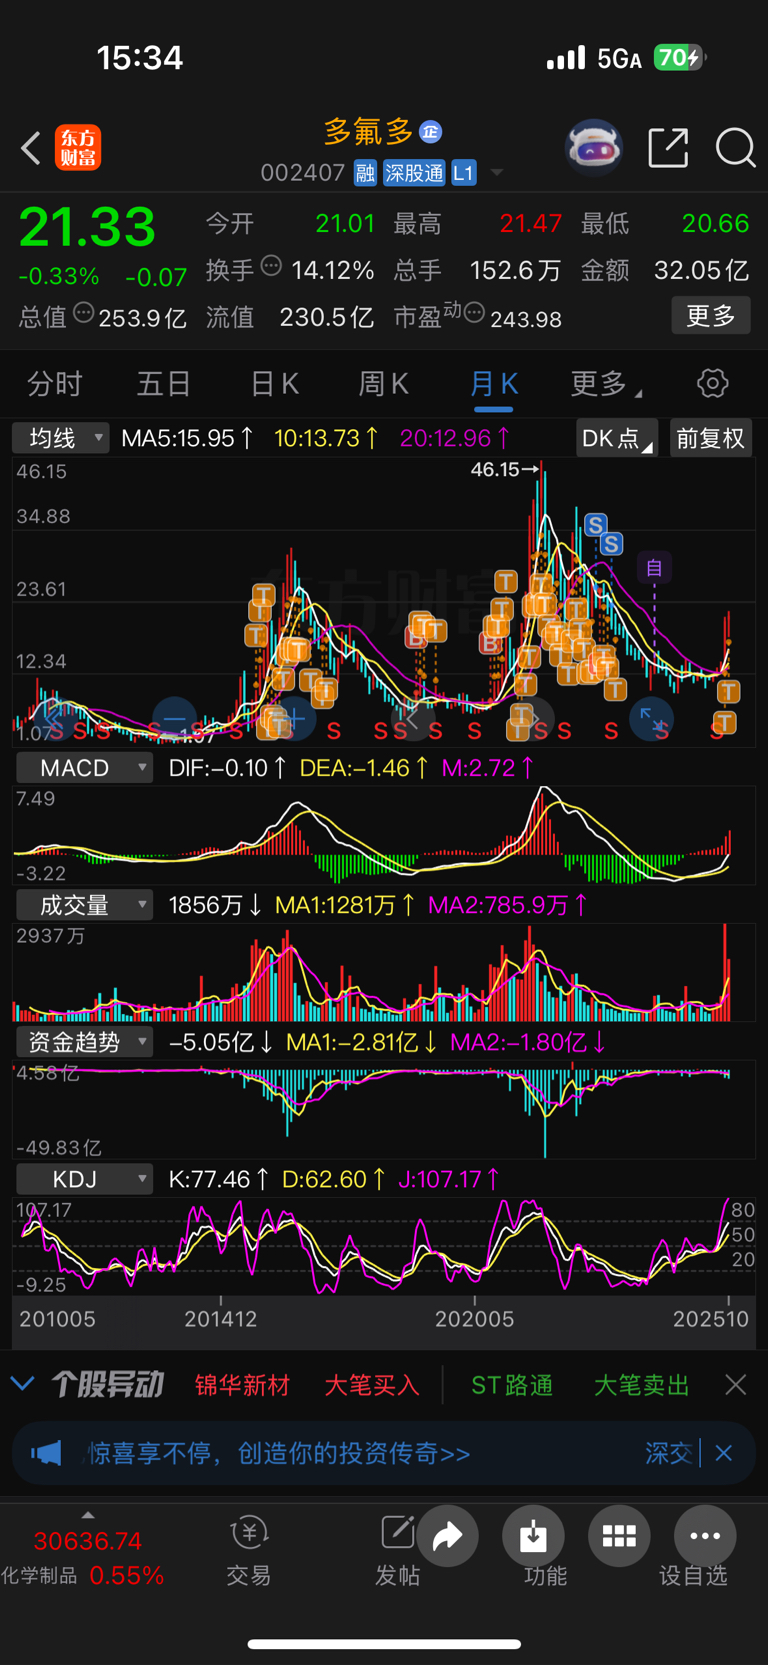769x1665 pixels.
Task: Open the 惊喜享不停 promo link
Action: [279, 1453]
